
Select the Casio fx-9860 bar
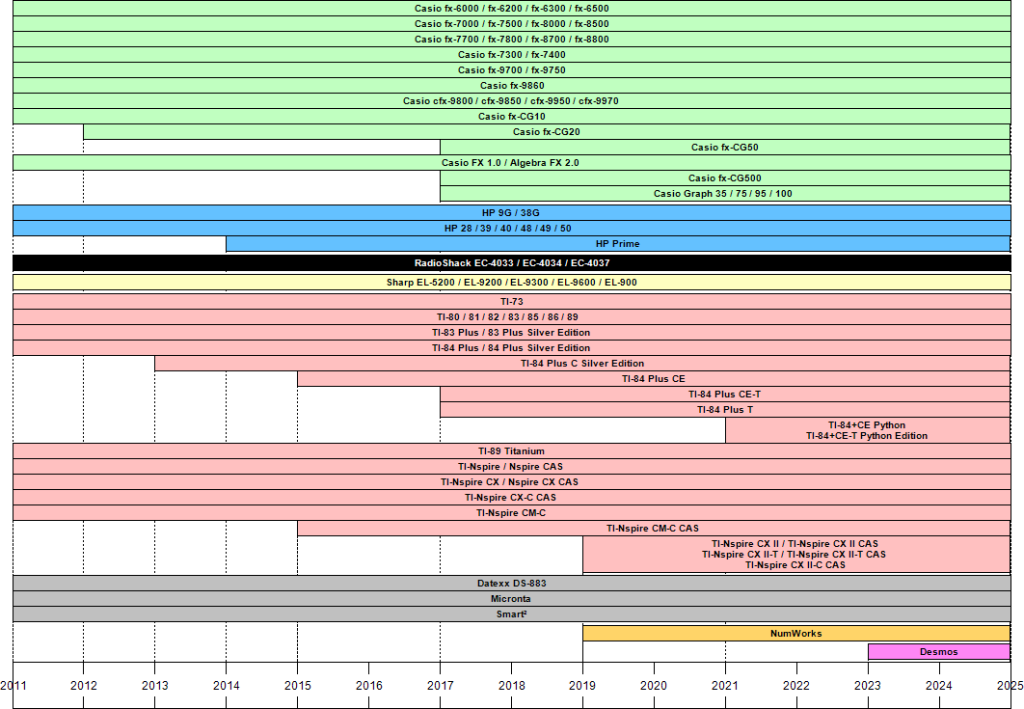[x=512, y=86]
